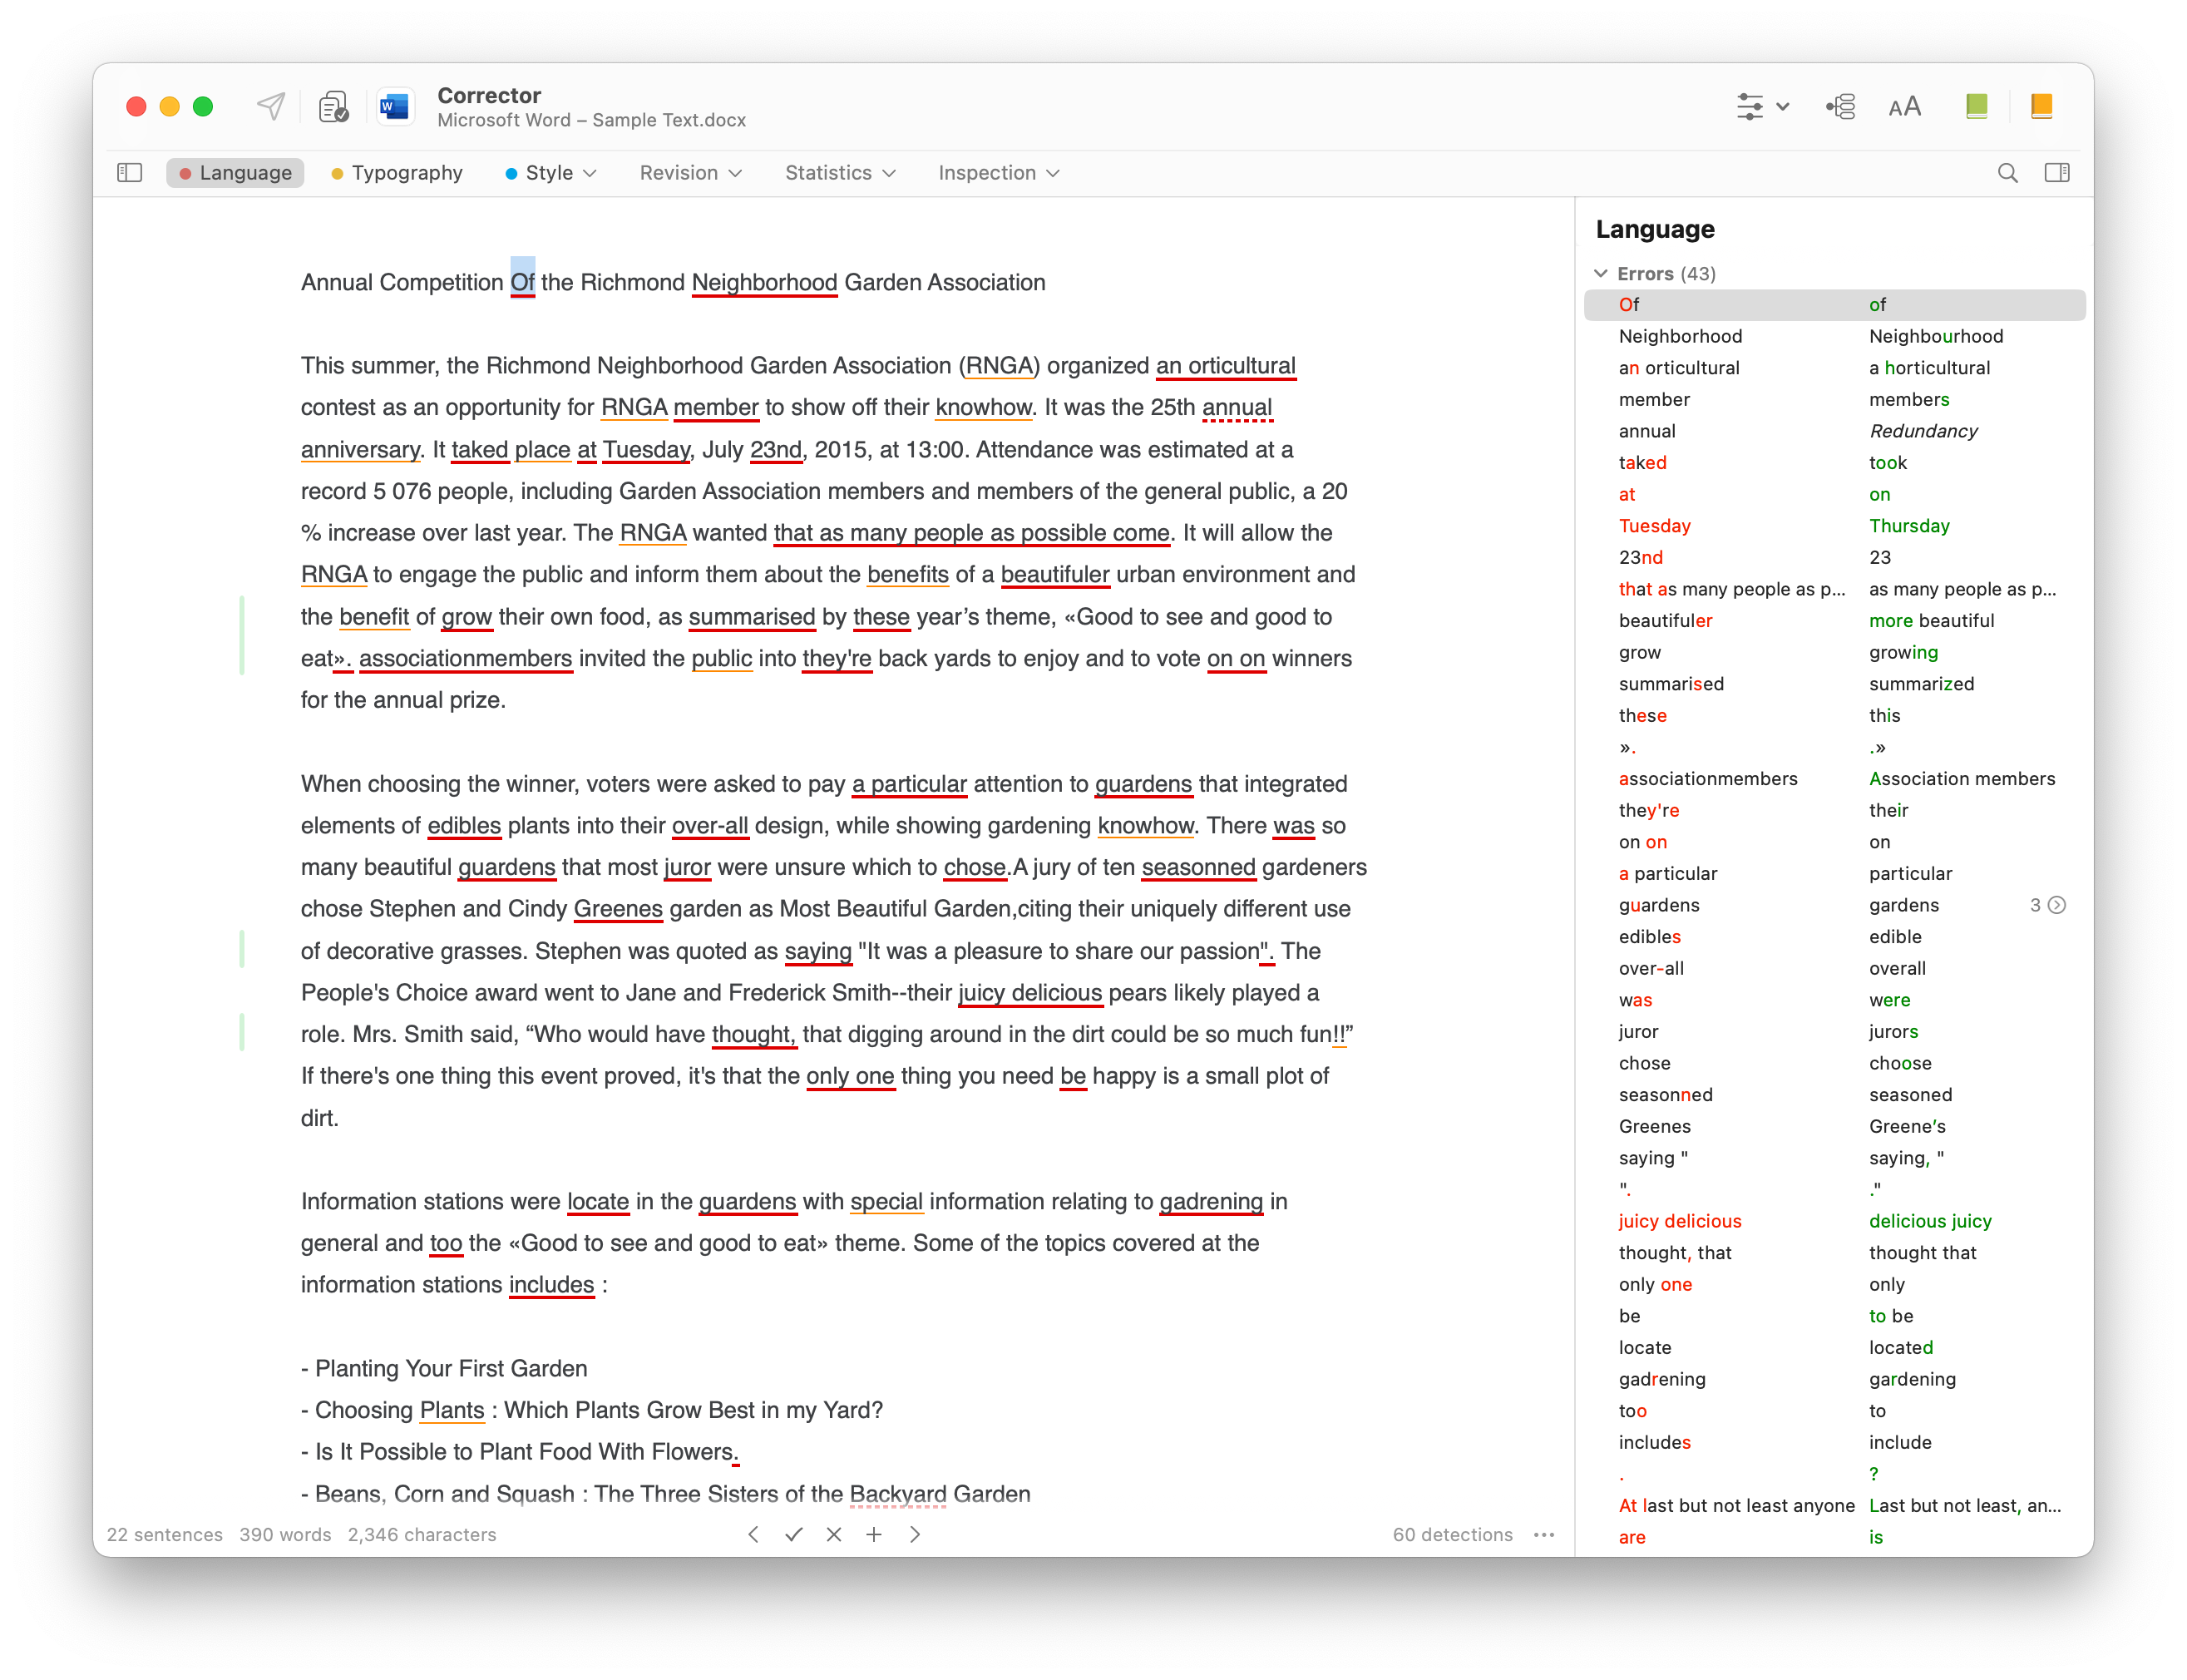Viewport: 2187px width, 1680px height.
Task: Click the underlined word 'seasonned'
Action: 1198,867
